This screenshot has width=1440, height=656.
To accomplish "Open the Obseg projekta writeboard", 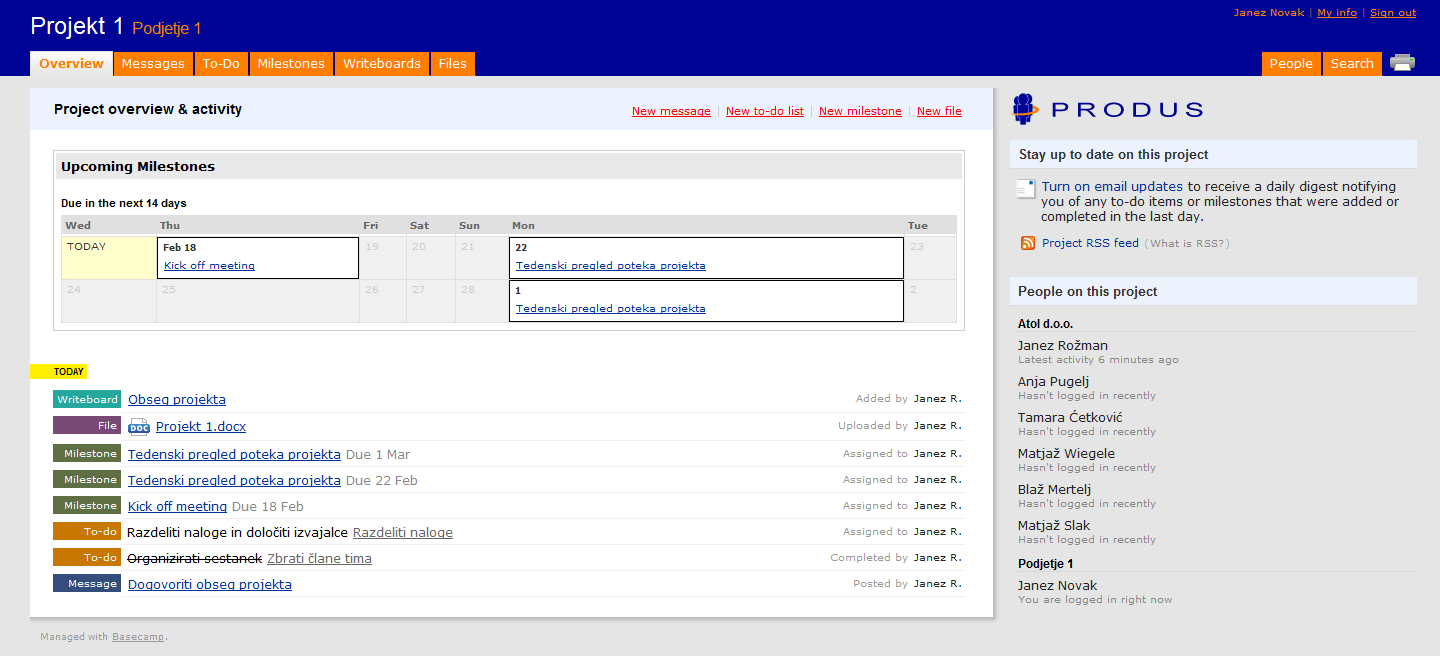I will point(177,400).
